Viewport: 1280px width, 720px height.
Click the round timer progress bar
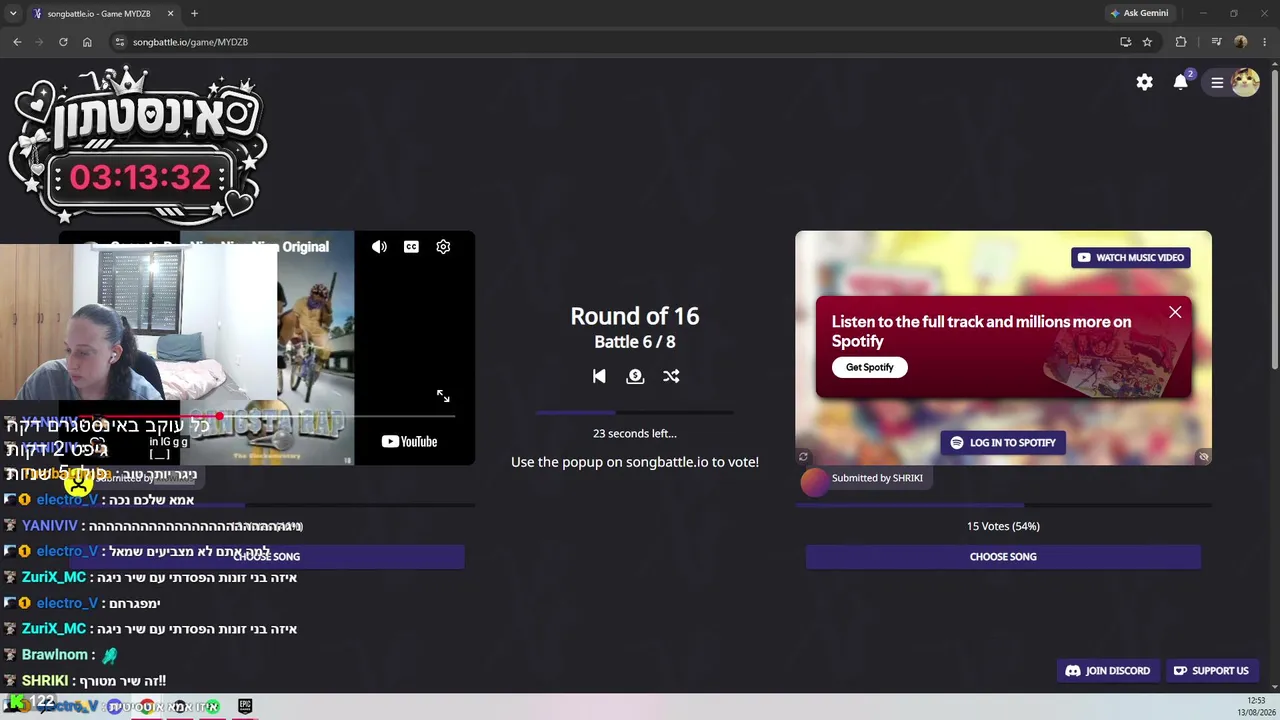635,412
